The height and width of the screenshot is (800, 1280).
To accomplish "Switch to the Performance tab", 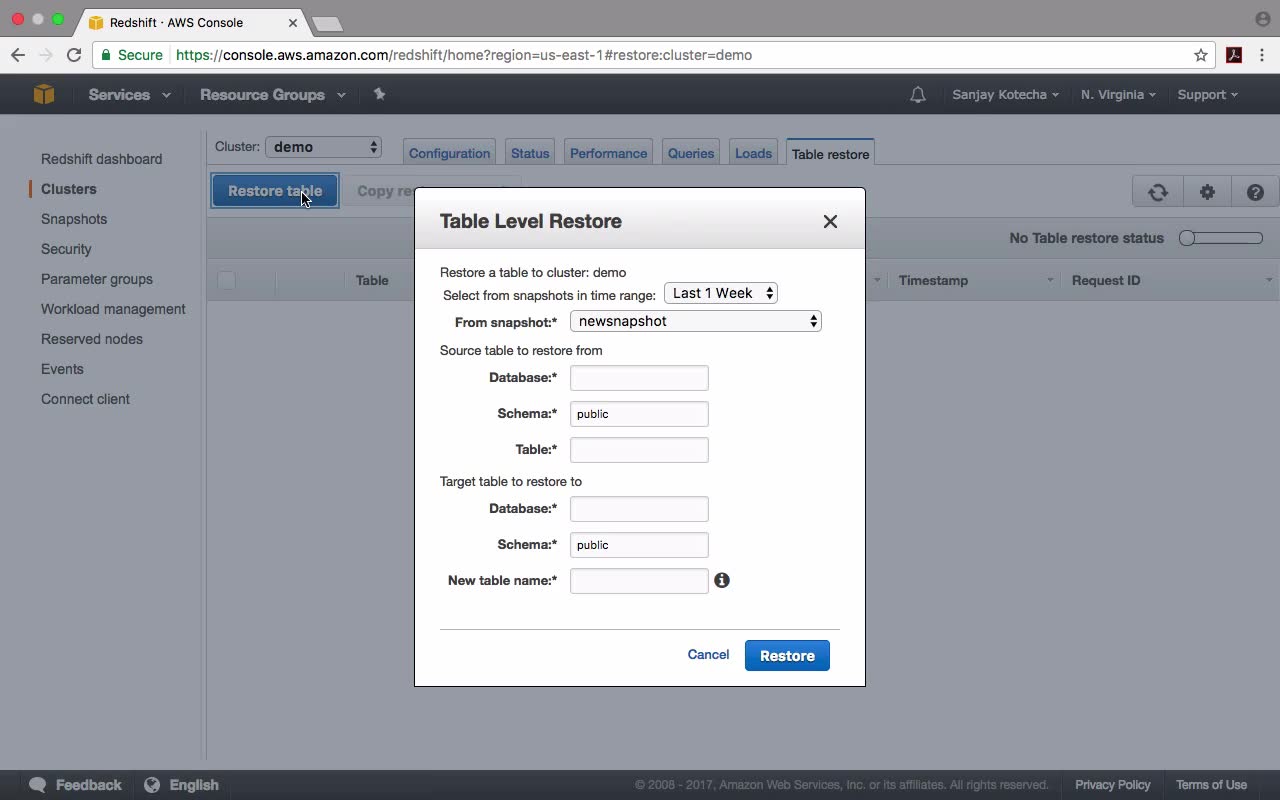I will [608, 153].
